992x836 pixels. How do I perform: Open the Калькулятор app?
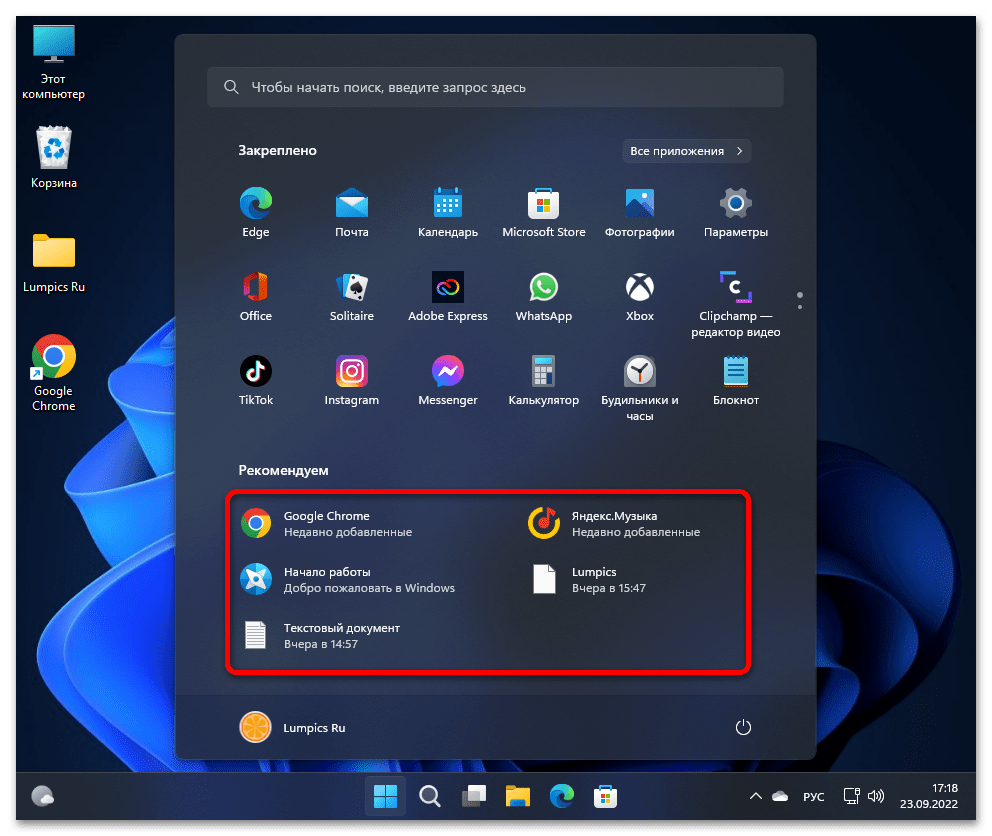[x=543, y=380]
